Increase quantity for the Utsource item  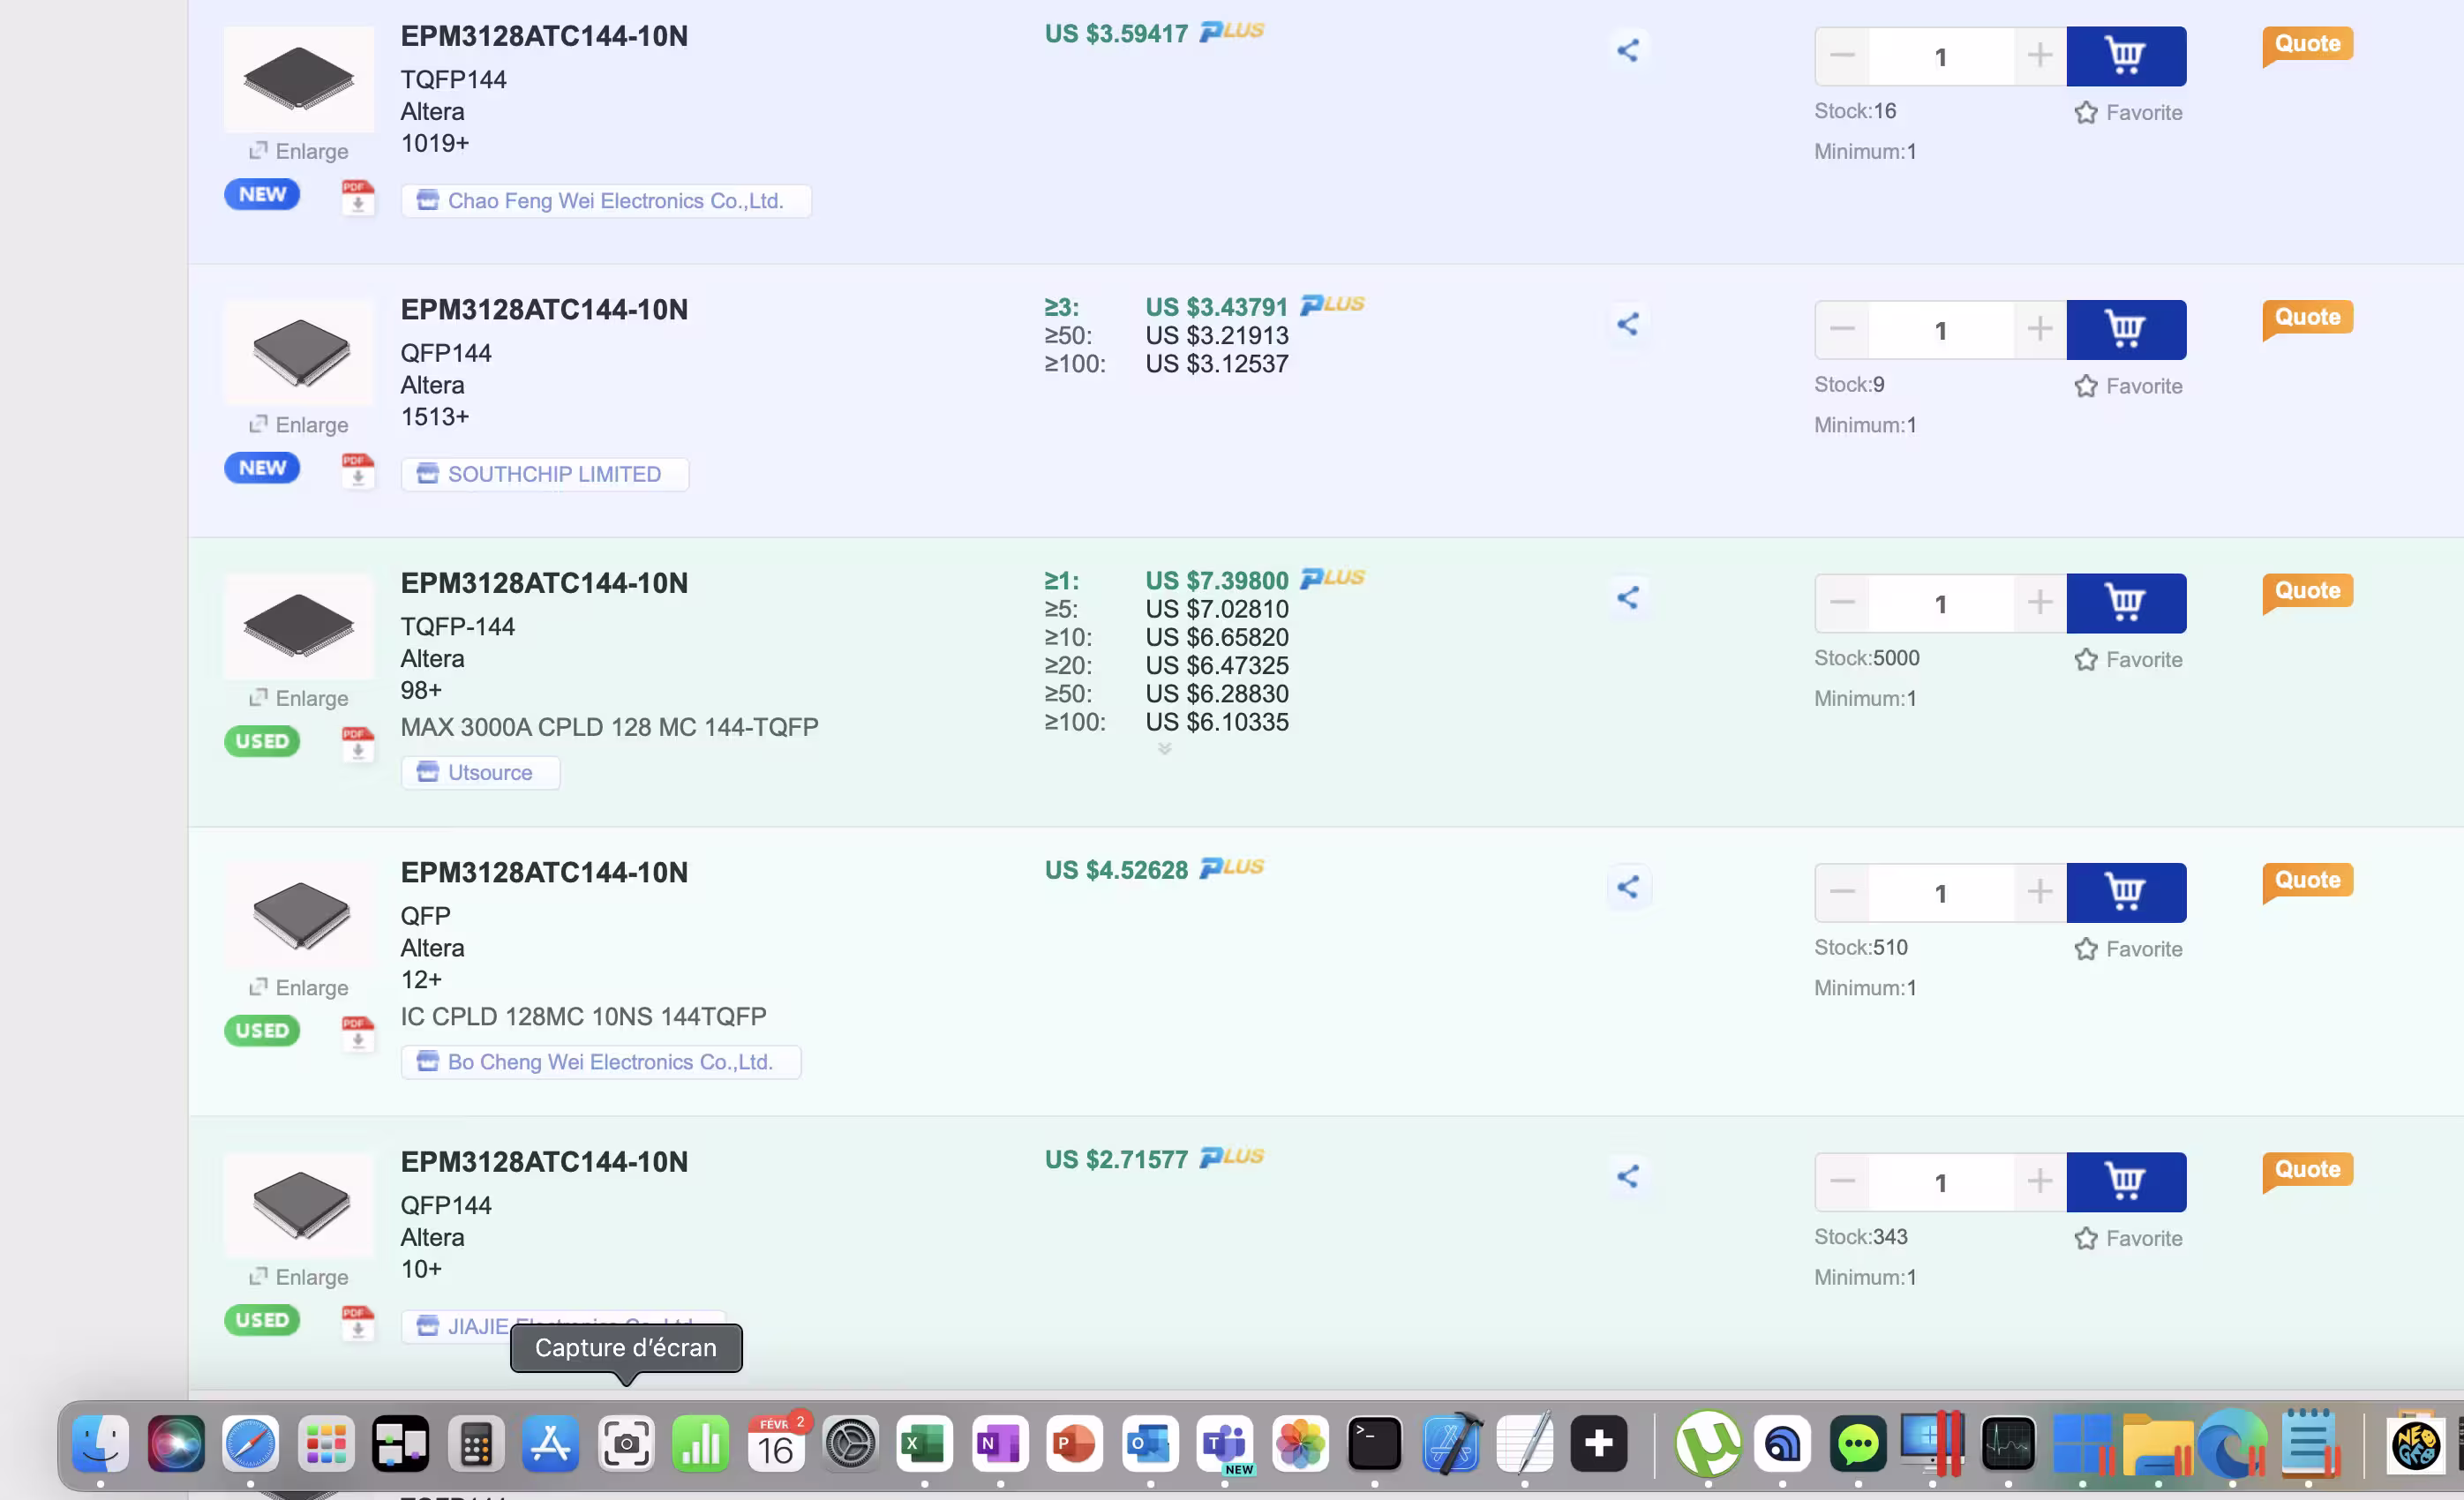[x=2040, y=603]
